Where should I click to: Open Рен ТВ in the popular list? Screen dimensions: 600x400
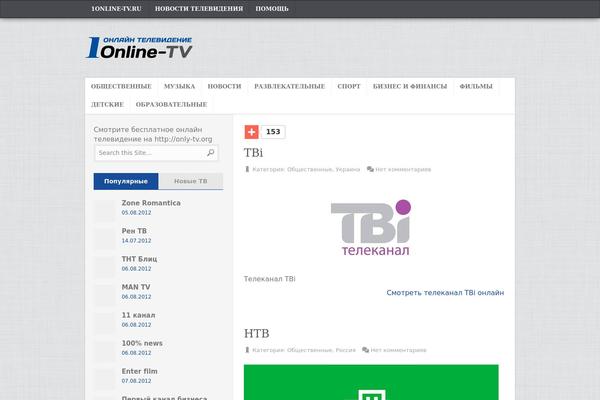coord(134,231)
